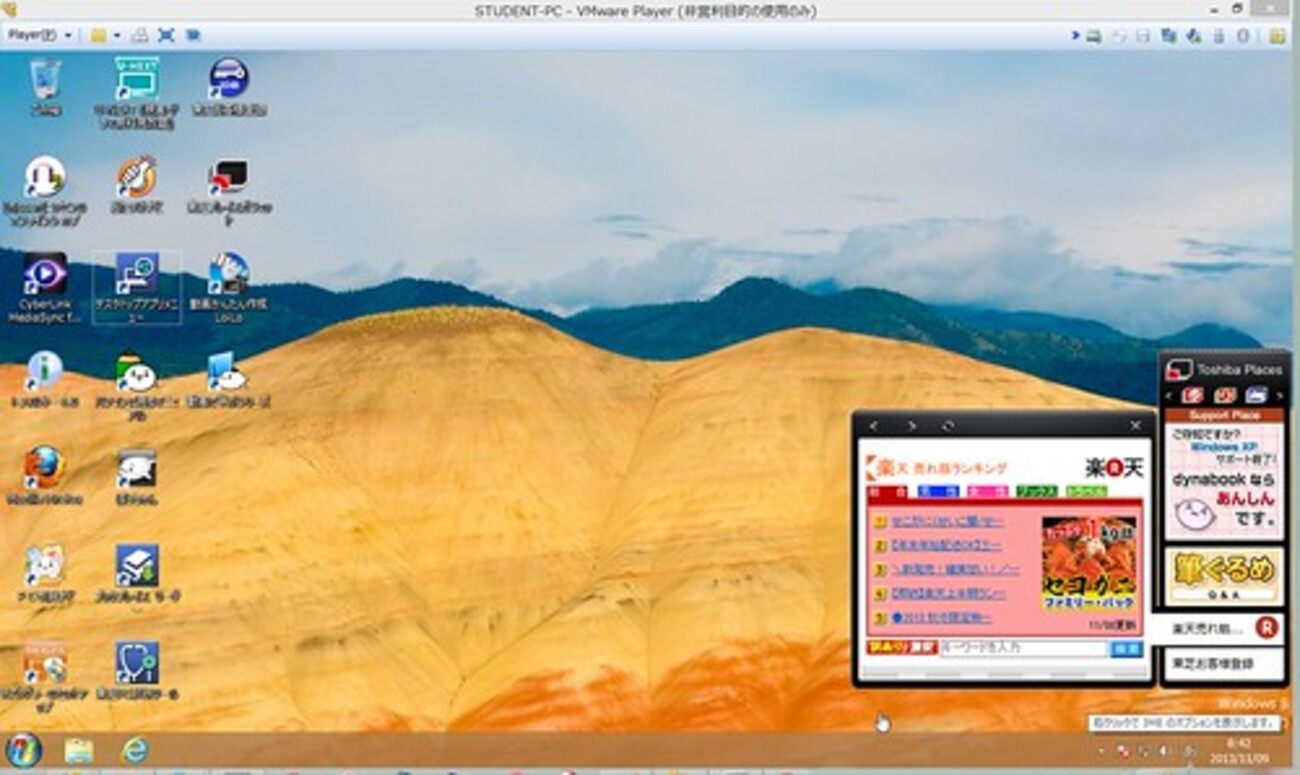
Task: Click the blue Toshiba Places category icon
Action: coord(1256,396)
